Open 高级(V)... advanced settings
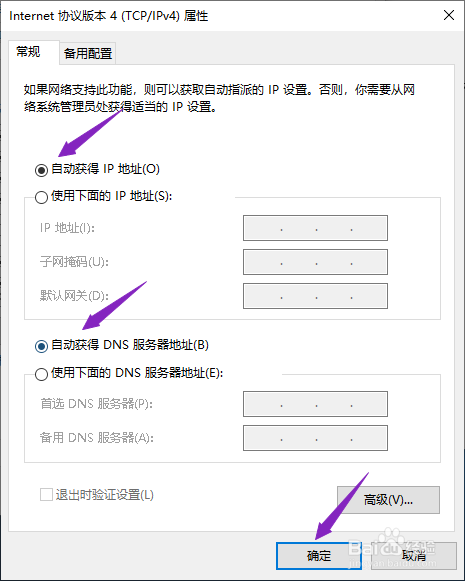 pos(388,500)
